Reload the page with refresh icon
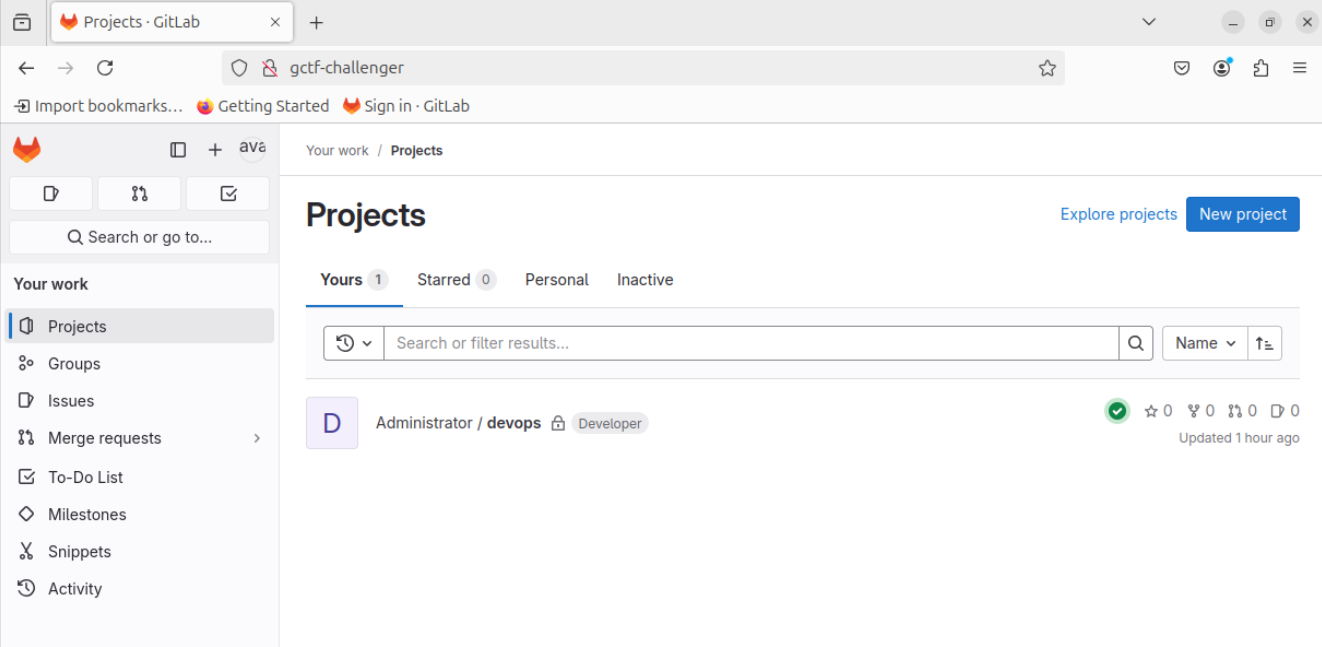This screenshot has width=1322, height=647. click(x=105, y=68)
